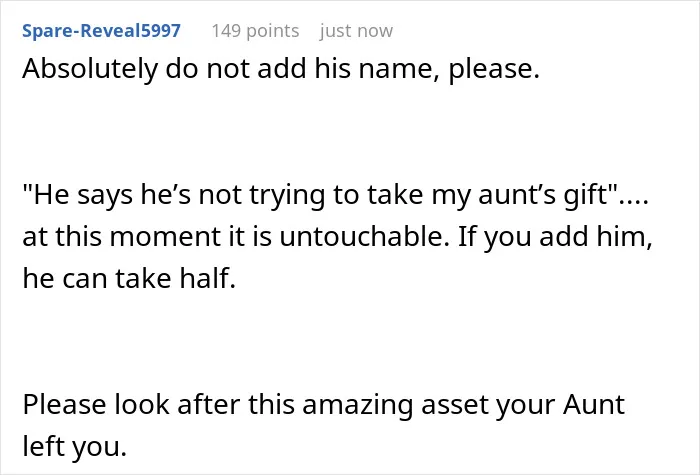Click the word 'points' beside the number 149
This screenshot has height=475, width=700.
(x=273, y=32)
